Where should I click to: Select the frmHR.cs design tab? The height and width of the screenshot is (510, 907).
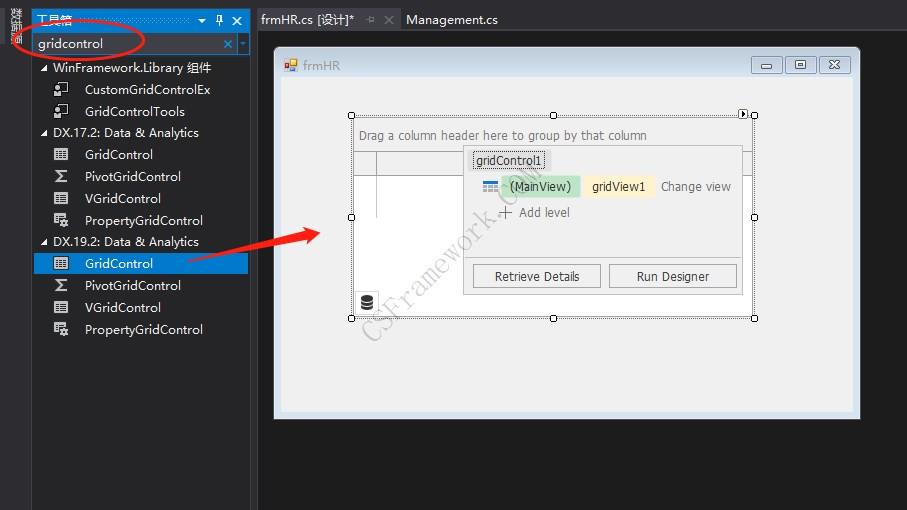pos(307,20)
